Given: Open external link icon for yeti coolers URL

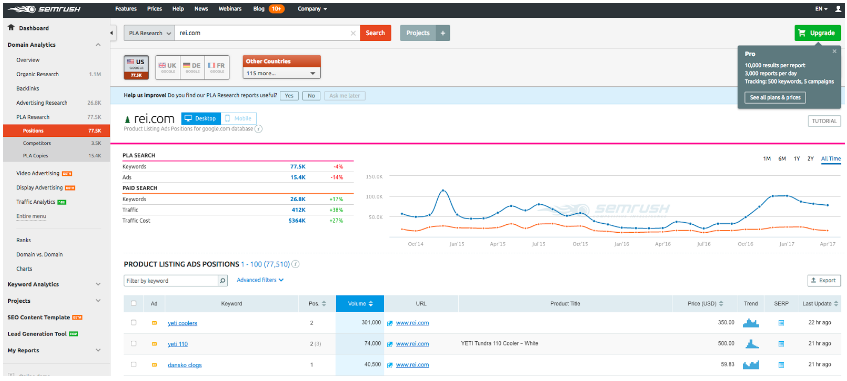Looking at the screenshot, I should (x=389, y=323).
